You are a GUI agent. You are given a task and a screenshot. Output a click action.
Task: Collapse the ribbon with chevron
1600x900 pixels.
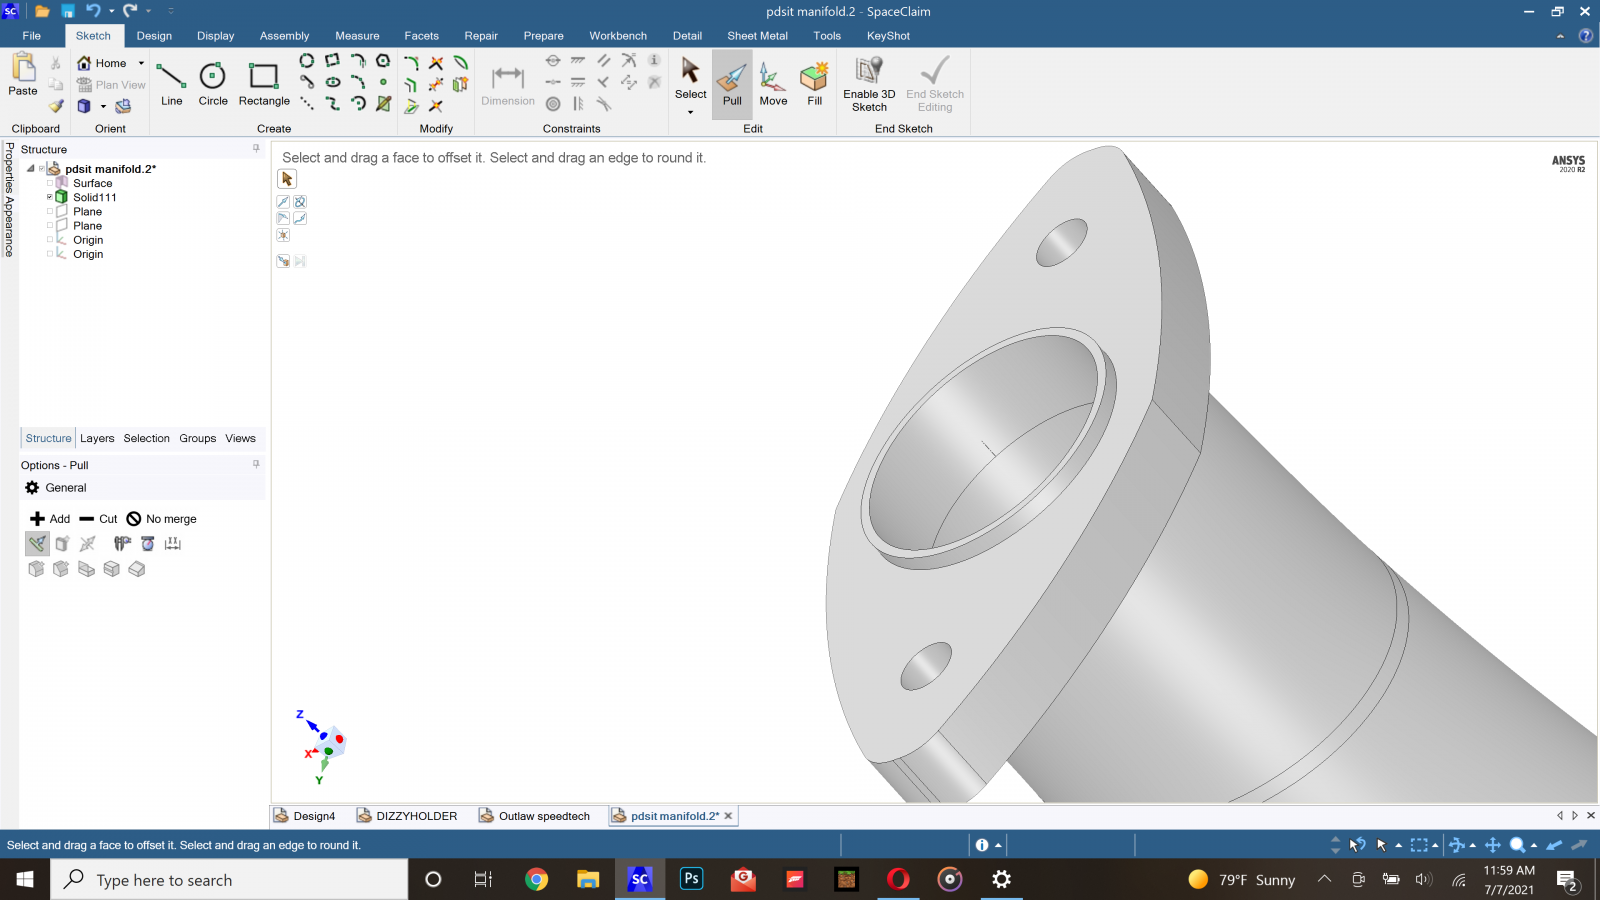[x=1560, y=36]
